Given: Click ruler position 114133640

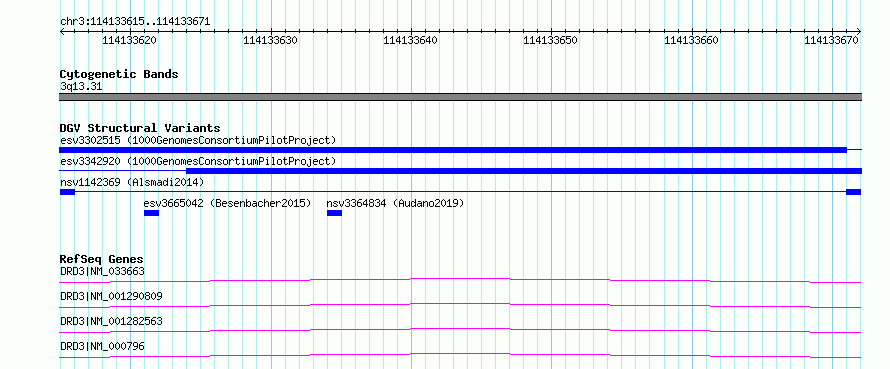Looking at the screenshot, I should (410, 40).
